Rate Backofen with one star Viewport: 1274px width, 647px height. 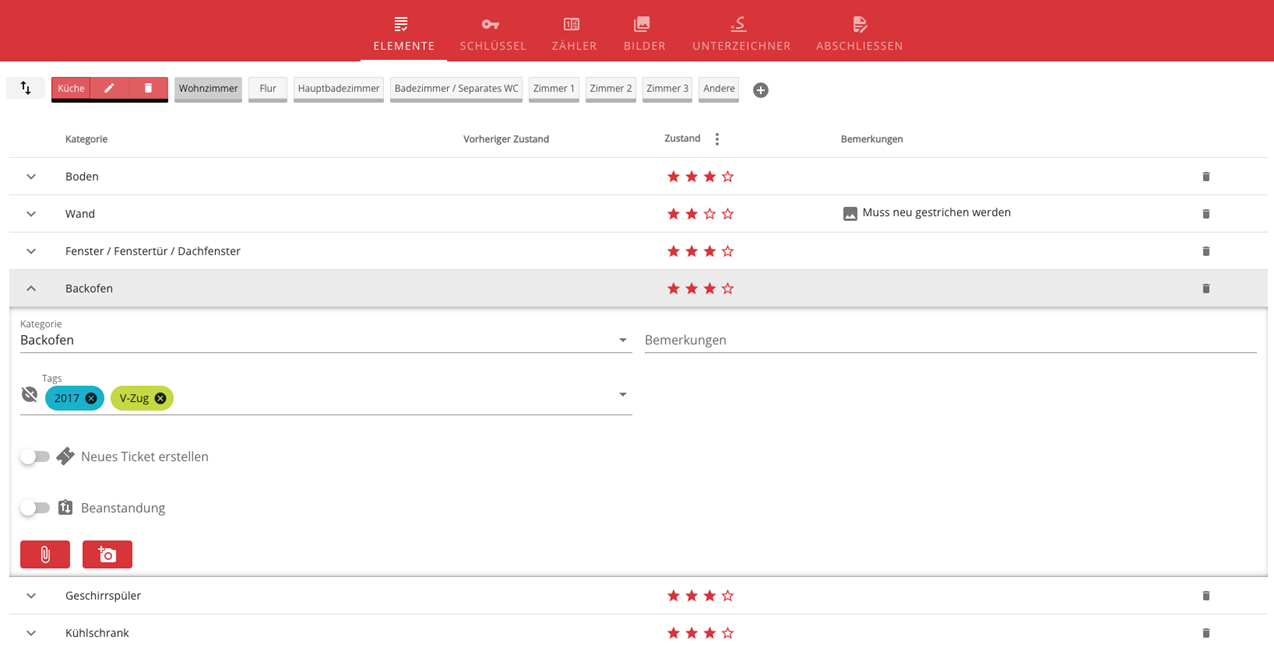pos(674,289)
